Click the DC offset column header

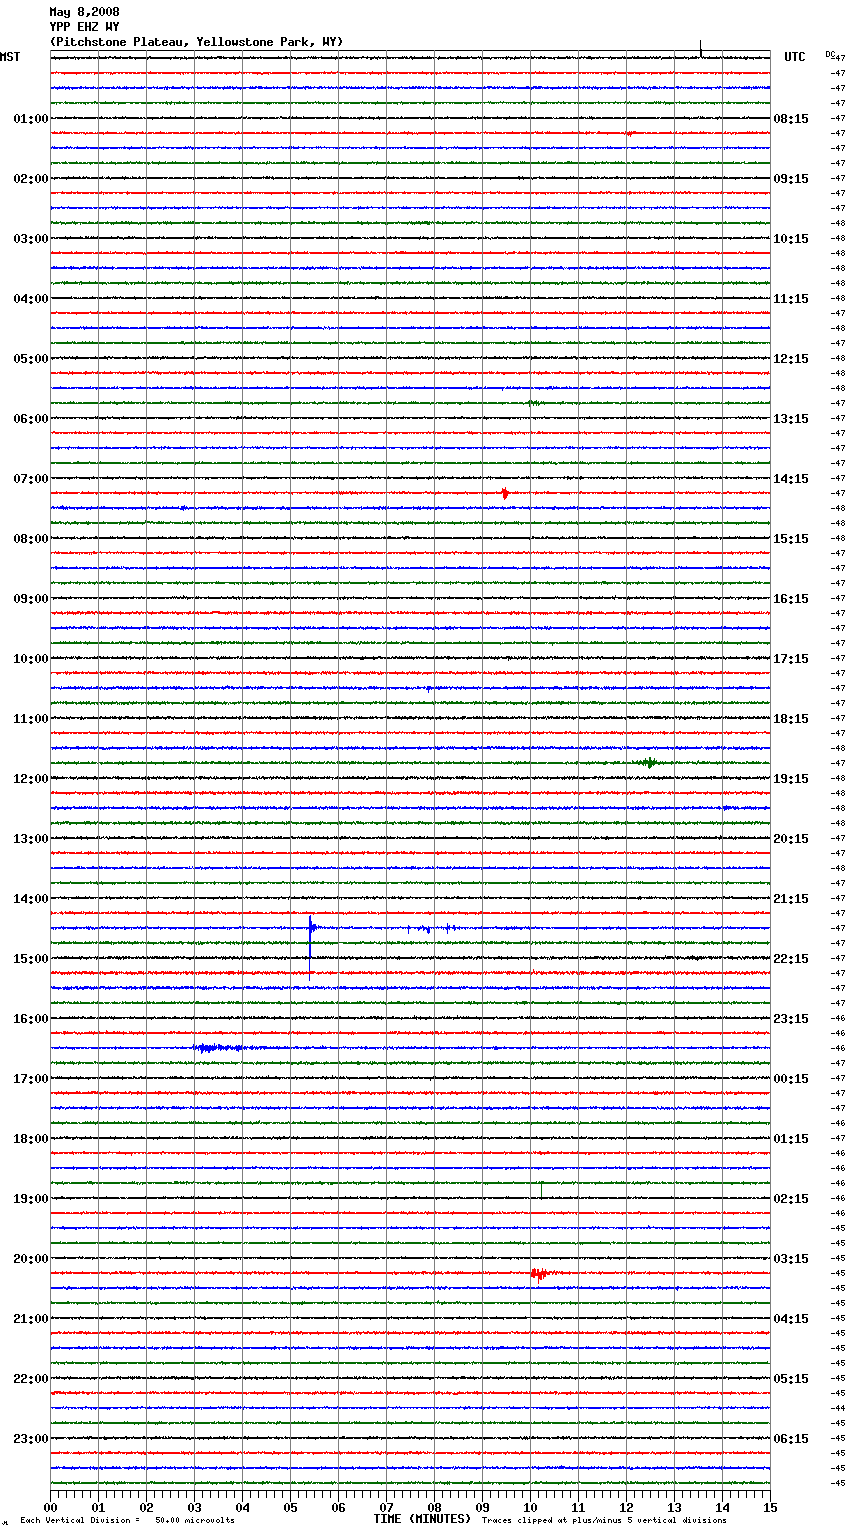(x=830, y=54)
